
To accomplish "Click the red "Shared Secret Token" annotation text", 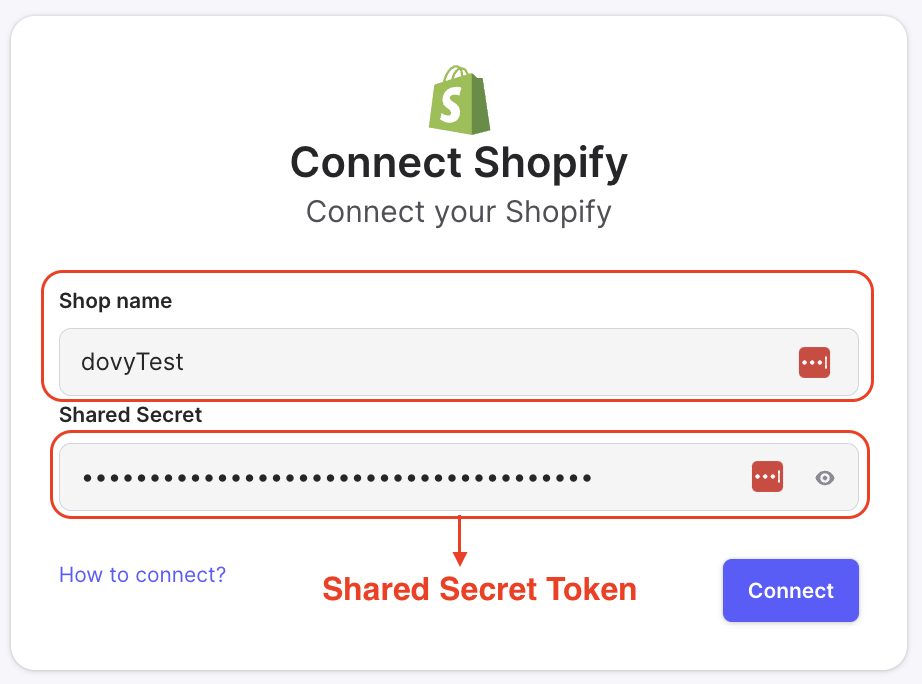I will (x=479, y=590).
